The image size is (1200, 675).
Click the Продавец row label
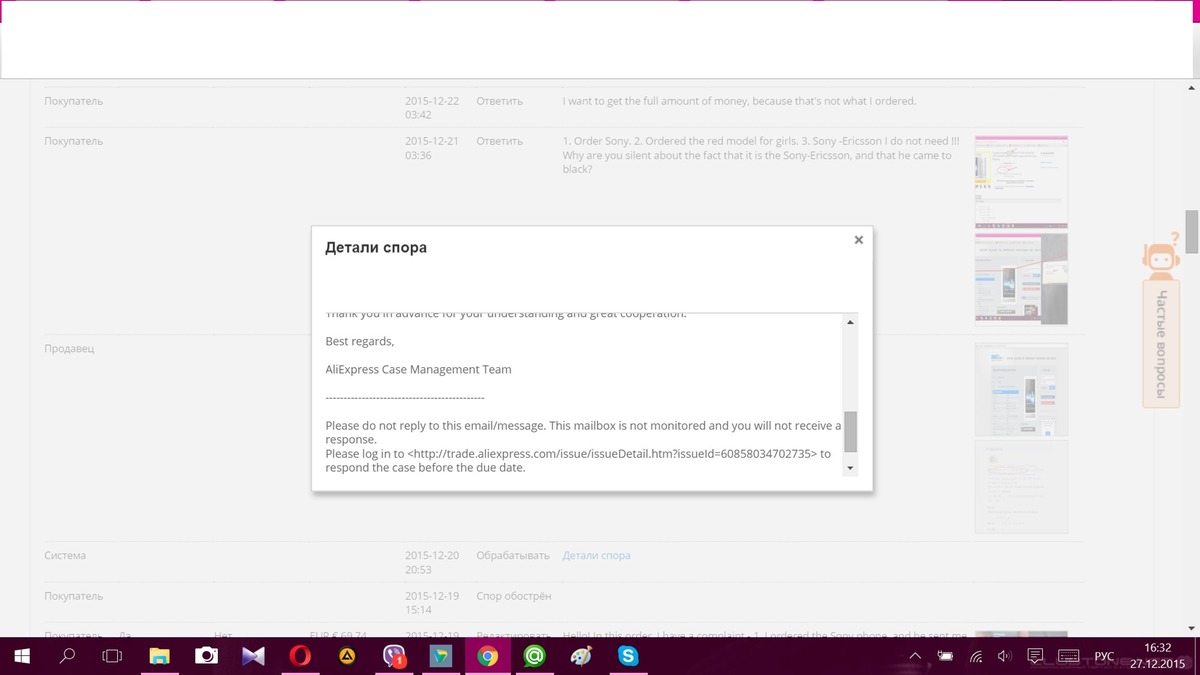point(69,349)
